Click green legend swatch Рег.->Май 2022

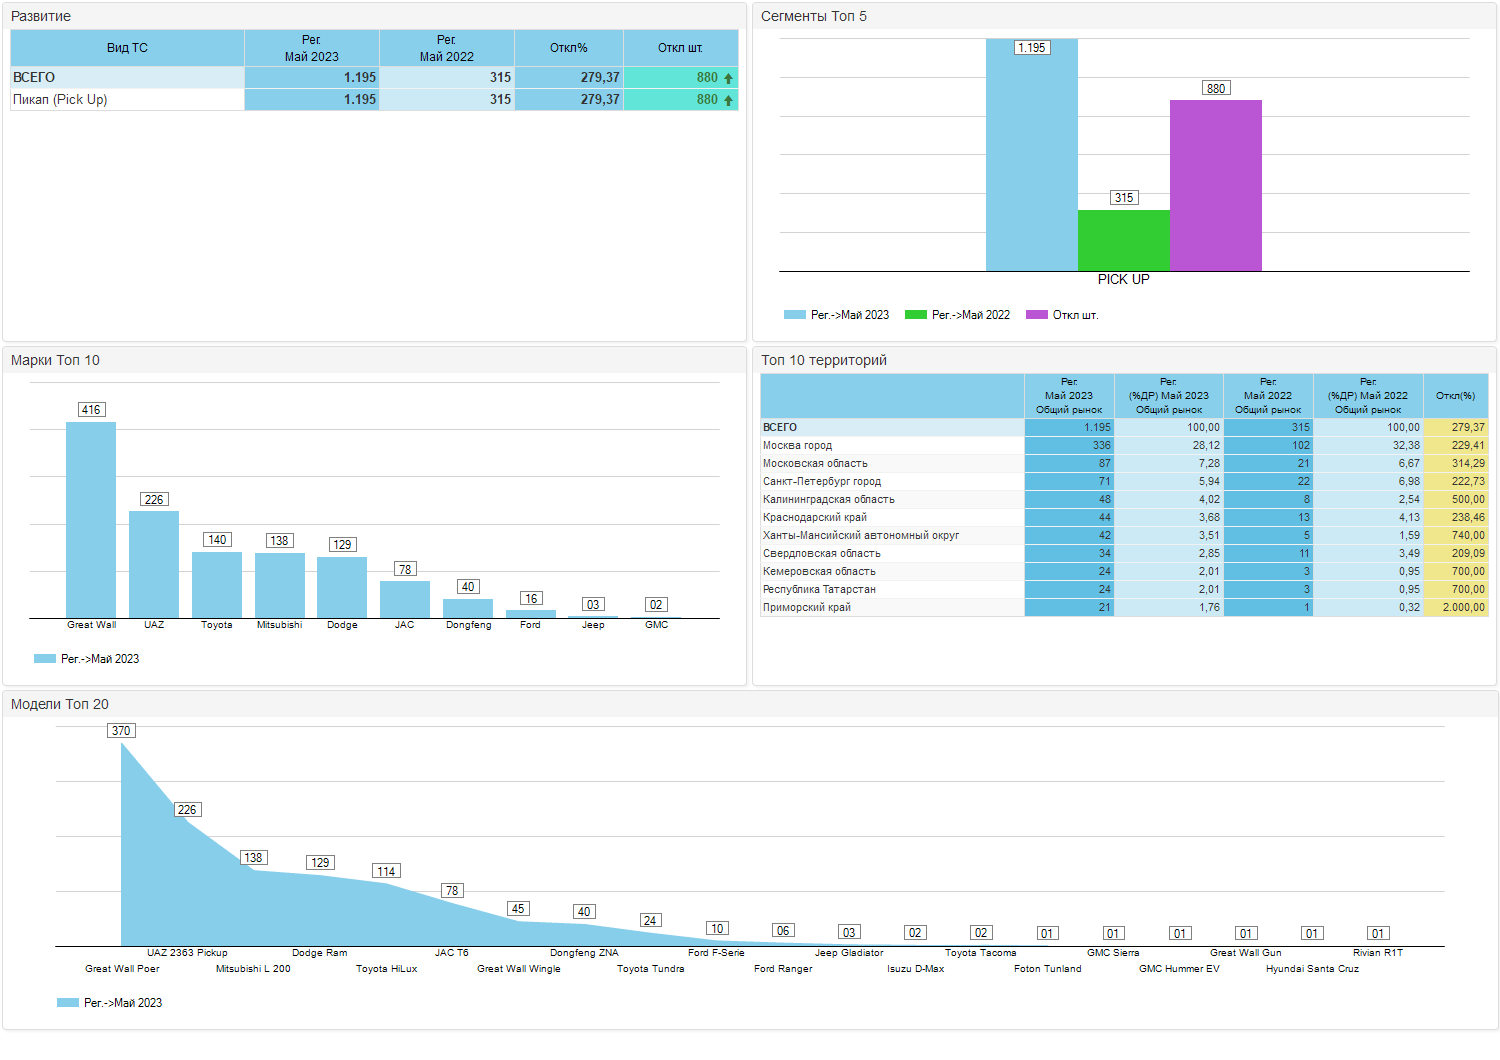point(916,315)
